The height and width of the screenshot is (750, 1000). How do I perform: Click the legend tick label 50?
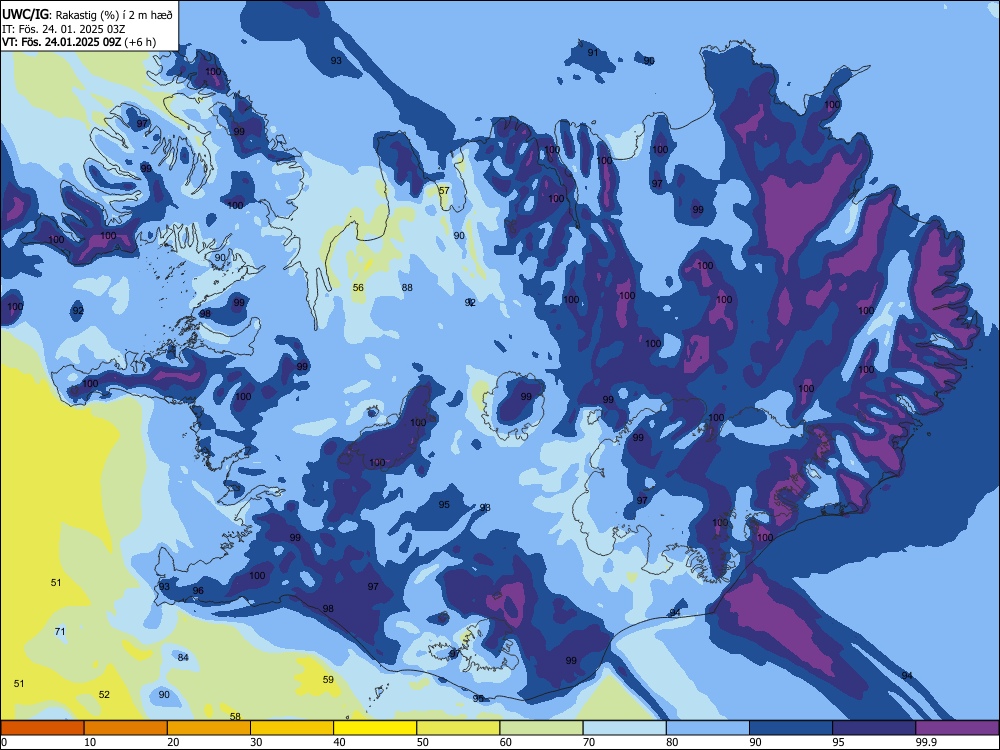(423, 742)
